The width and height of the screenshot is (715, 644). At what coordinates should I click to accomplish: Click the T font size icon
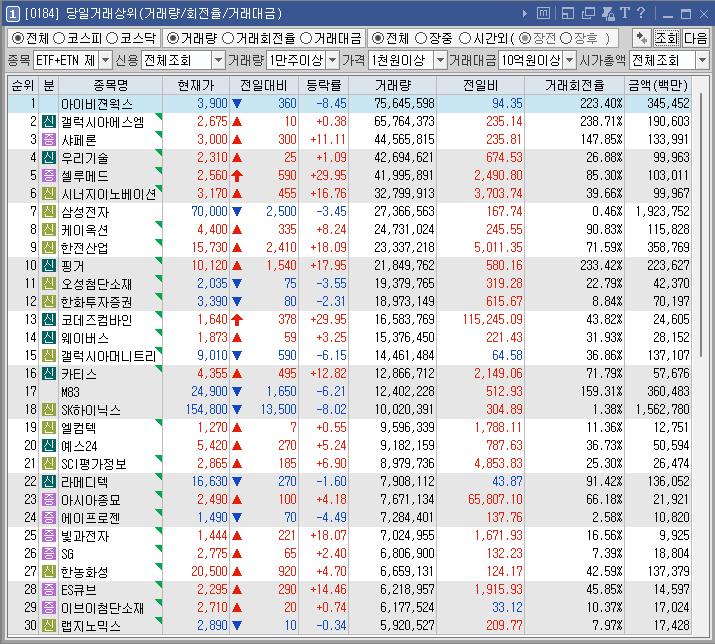625,13
